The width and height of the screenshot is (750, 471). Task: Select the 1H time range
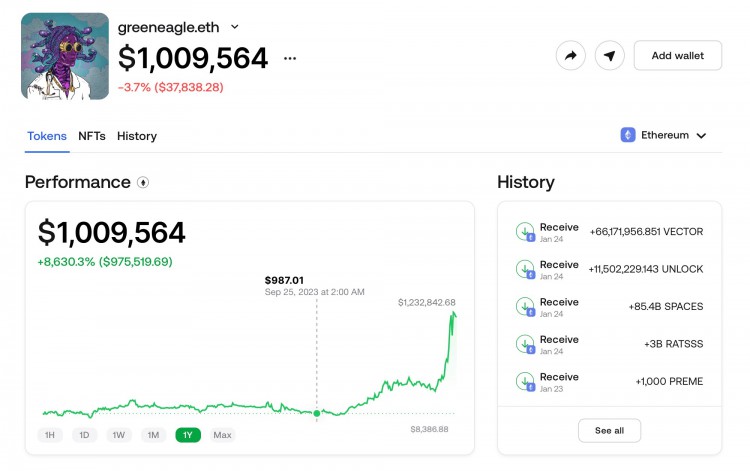tap(50, 435)
